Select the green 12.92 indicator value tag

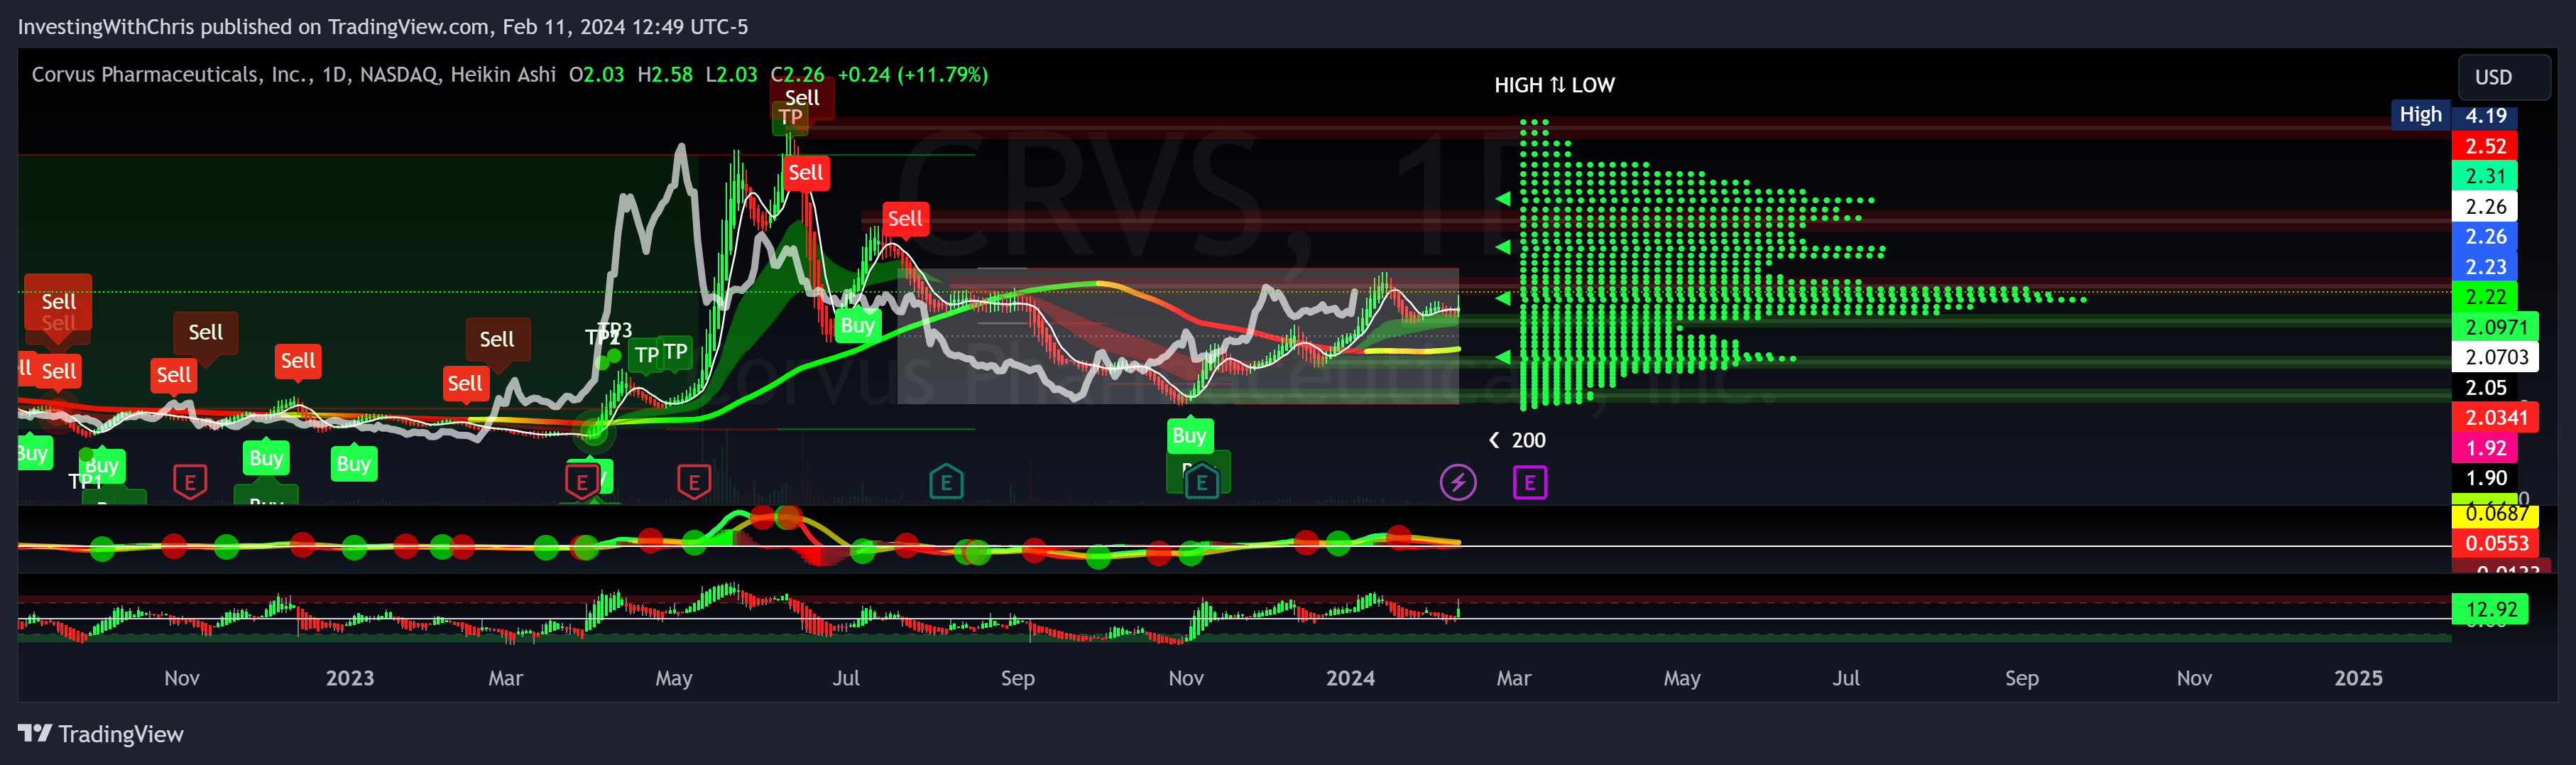pos(2490,609)
